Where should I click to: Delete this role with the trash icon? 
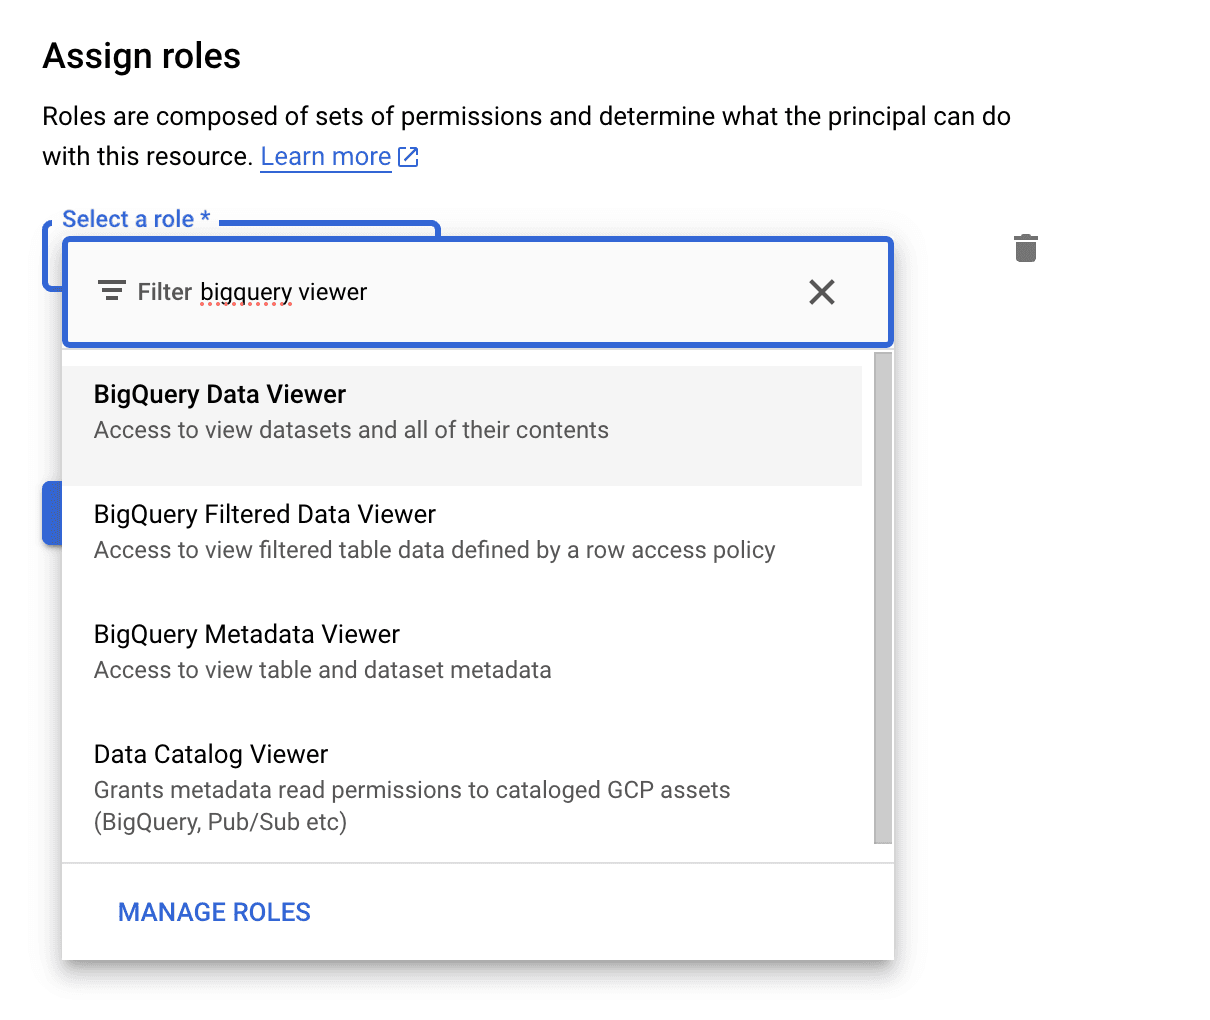[1025, 248]
